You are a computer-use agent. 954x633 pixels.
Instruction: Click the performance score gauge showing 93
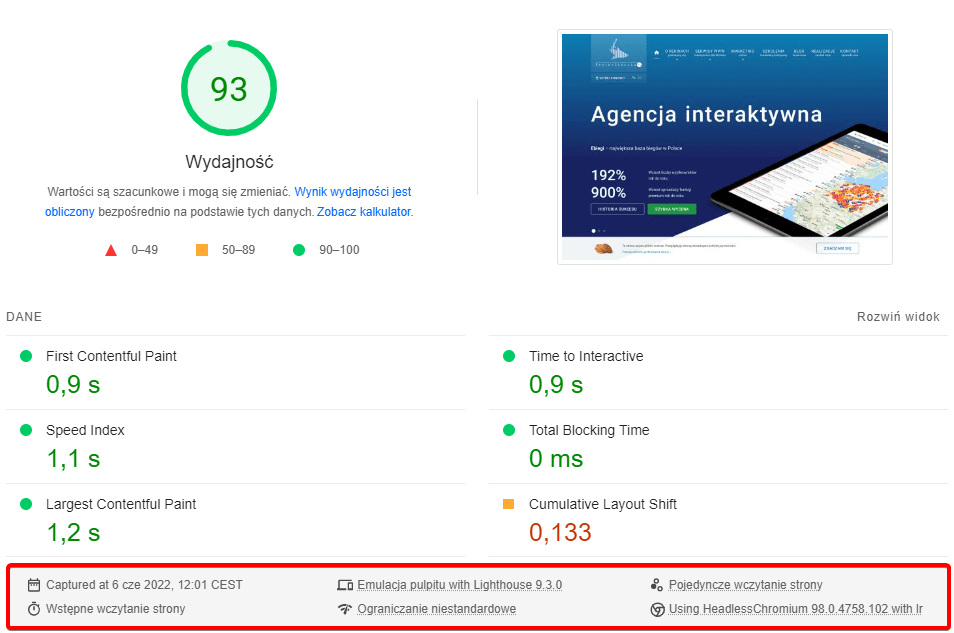pyautogui.click(x=228, y=89)
